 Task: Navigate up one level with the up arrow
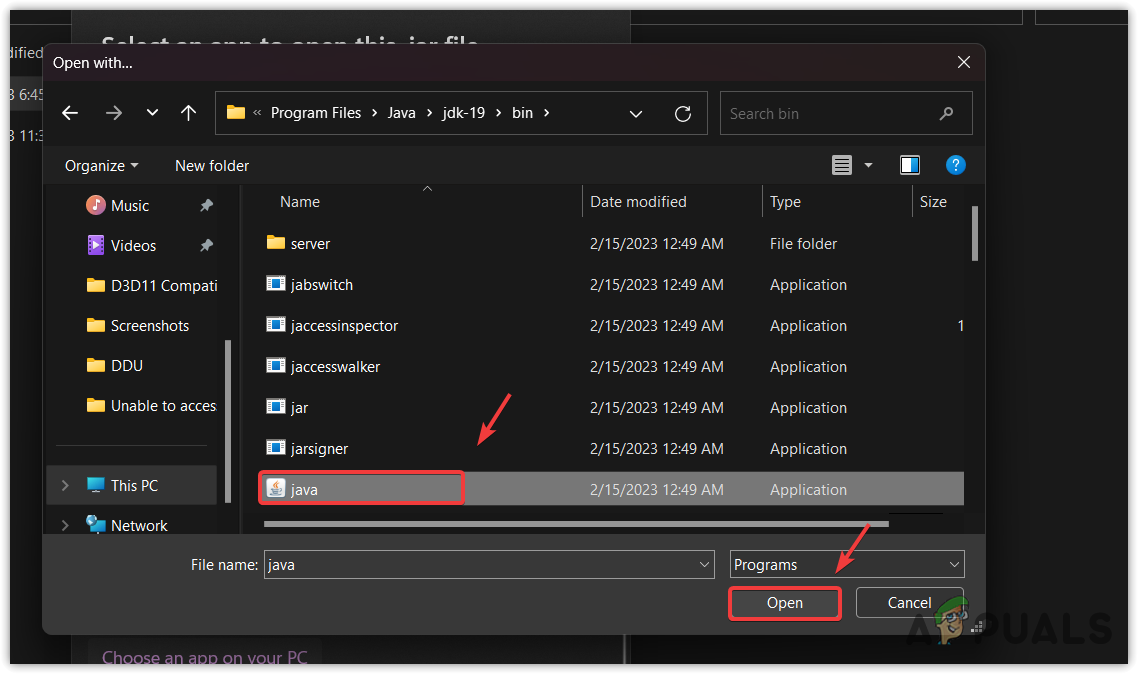click(189, 113)
